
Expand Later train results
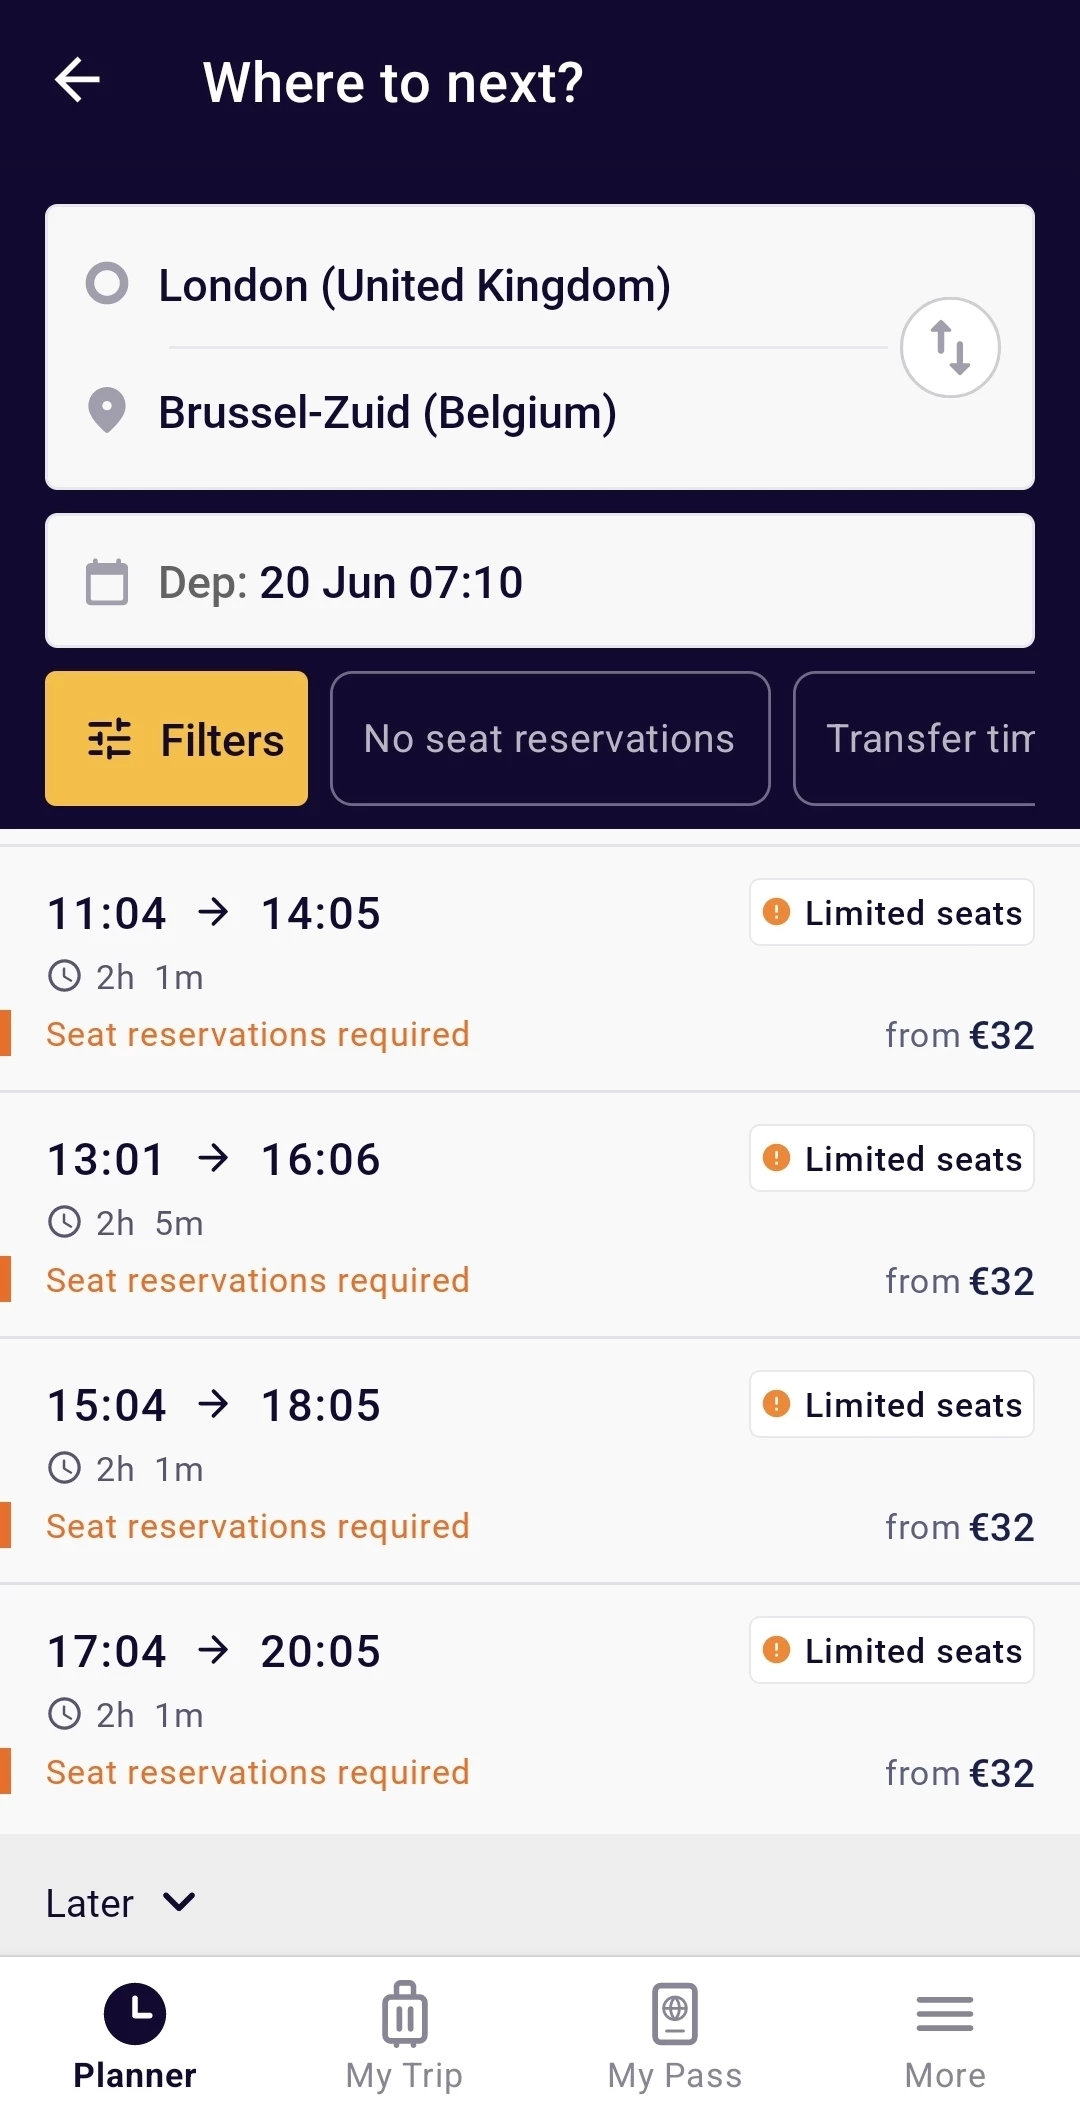[120, 1903]
